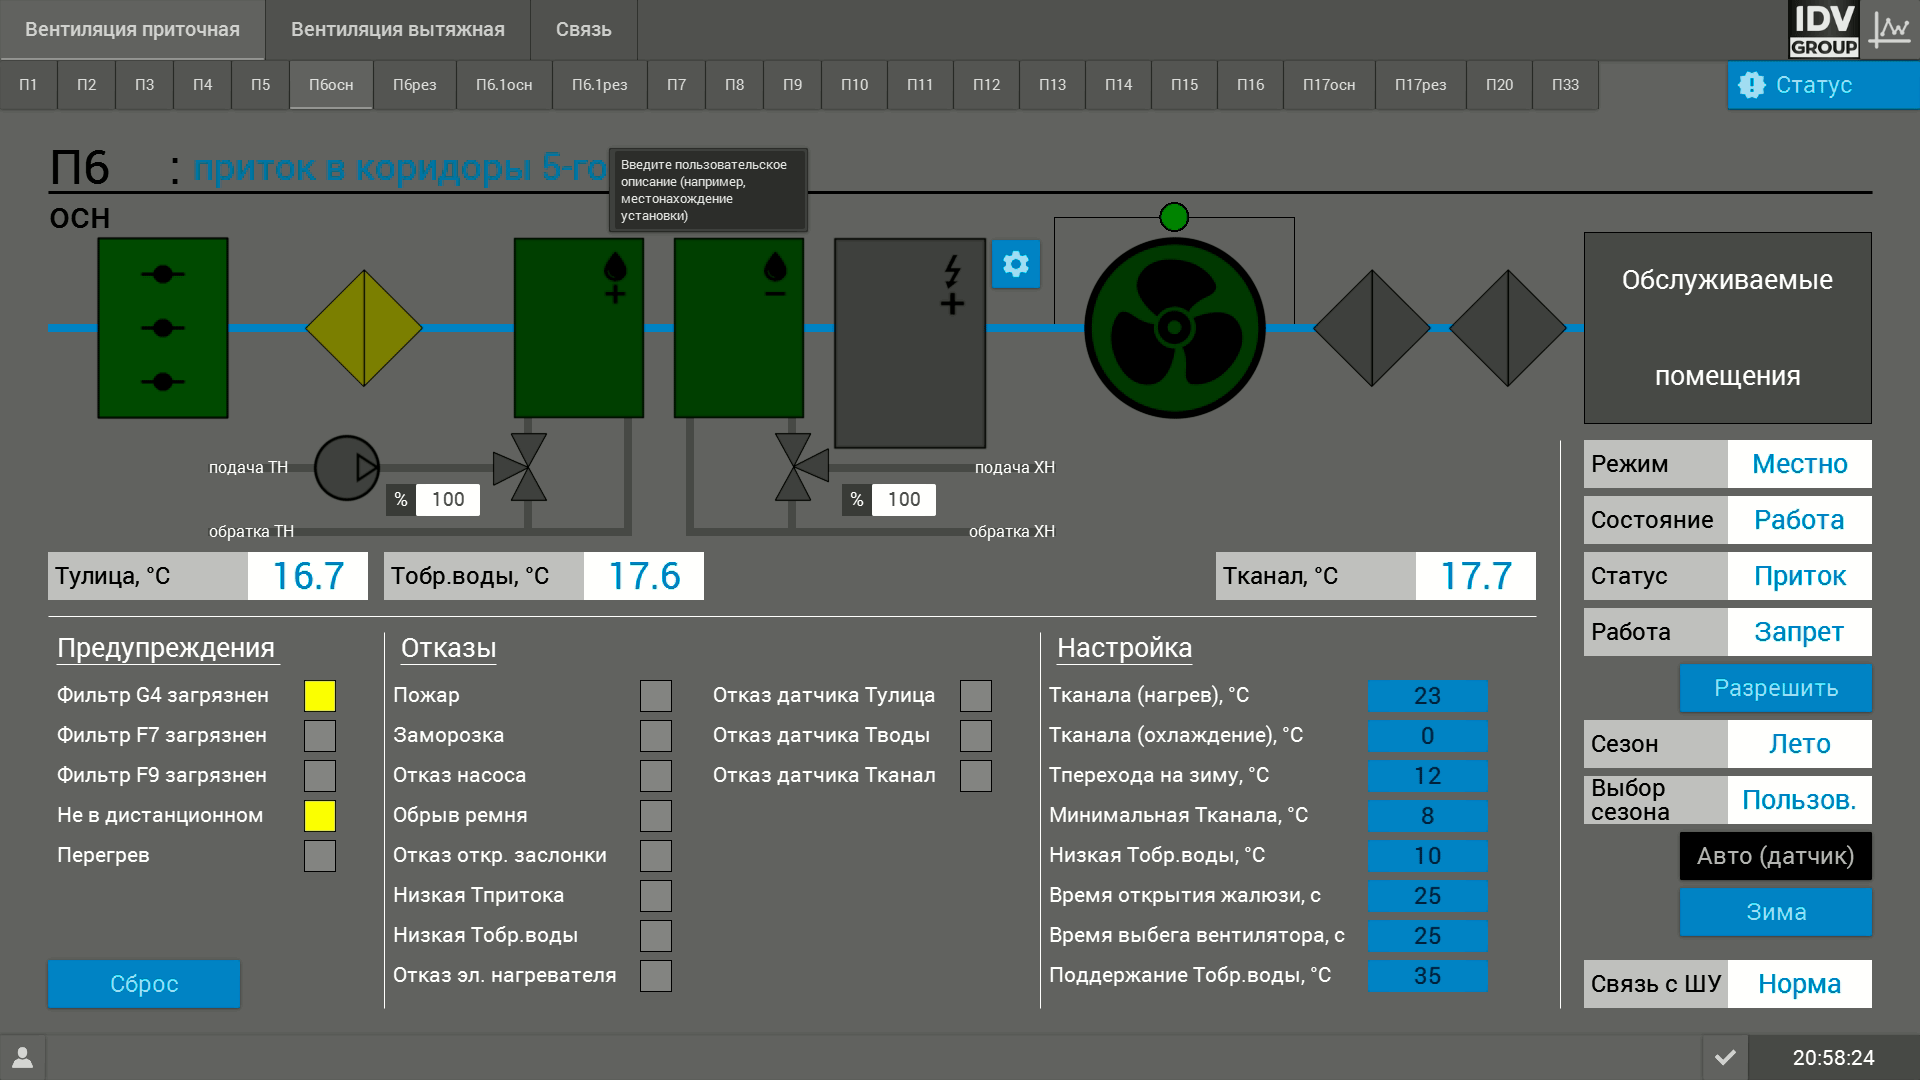Click the yellow filter diamond icon
This screenshot has height=1080, width=1920.
tap(364, 328)
